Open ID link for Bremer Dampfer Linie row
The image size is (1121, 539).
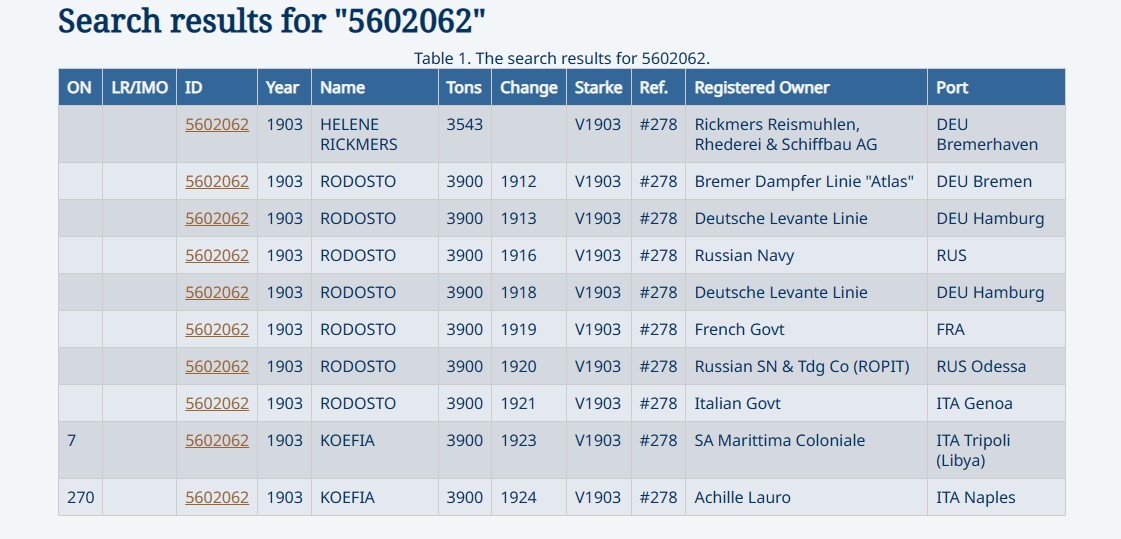(217, 182)
